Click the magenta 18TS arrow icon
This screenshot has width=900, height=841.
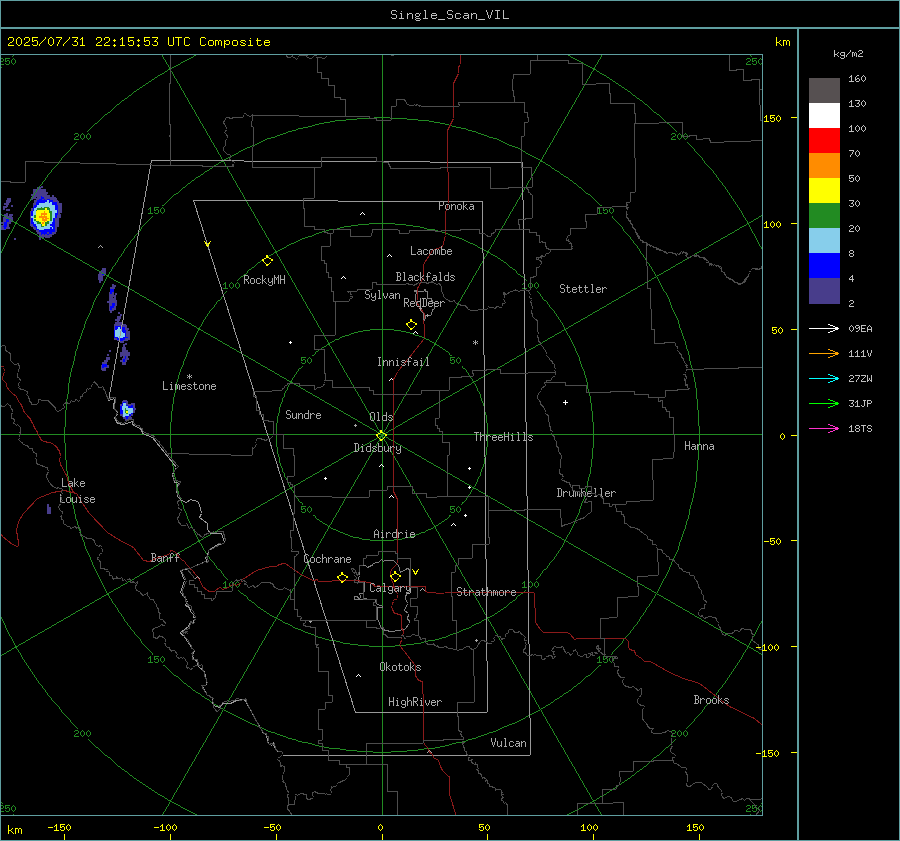(x=824, y=428)
